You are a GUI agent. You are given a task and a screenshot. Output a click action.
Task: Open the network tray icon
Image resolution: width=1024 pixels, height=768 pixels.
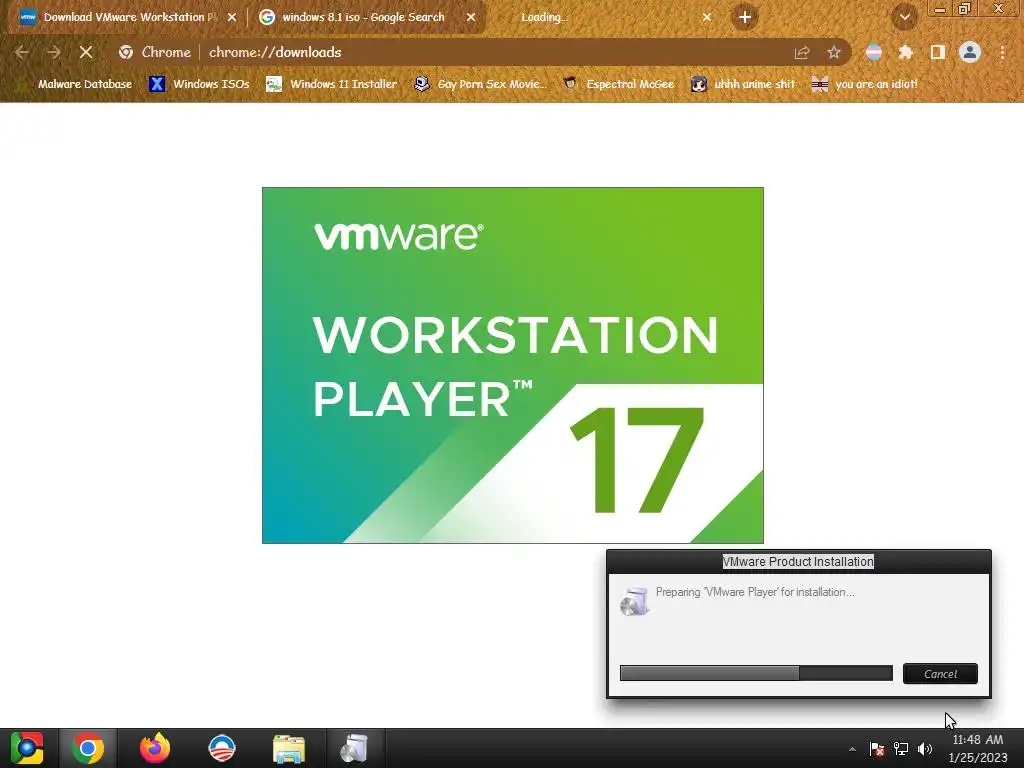click(x=901, y=749)
